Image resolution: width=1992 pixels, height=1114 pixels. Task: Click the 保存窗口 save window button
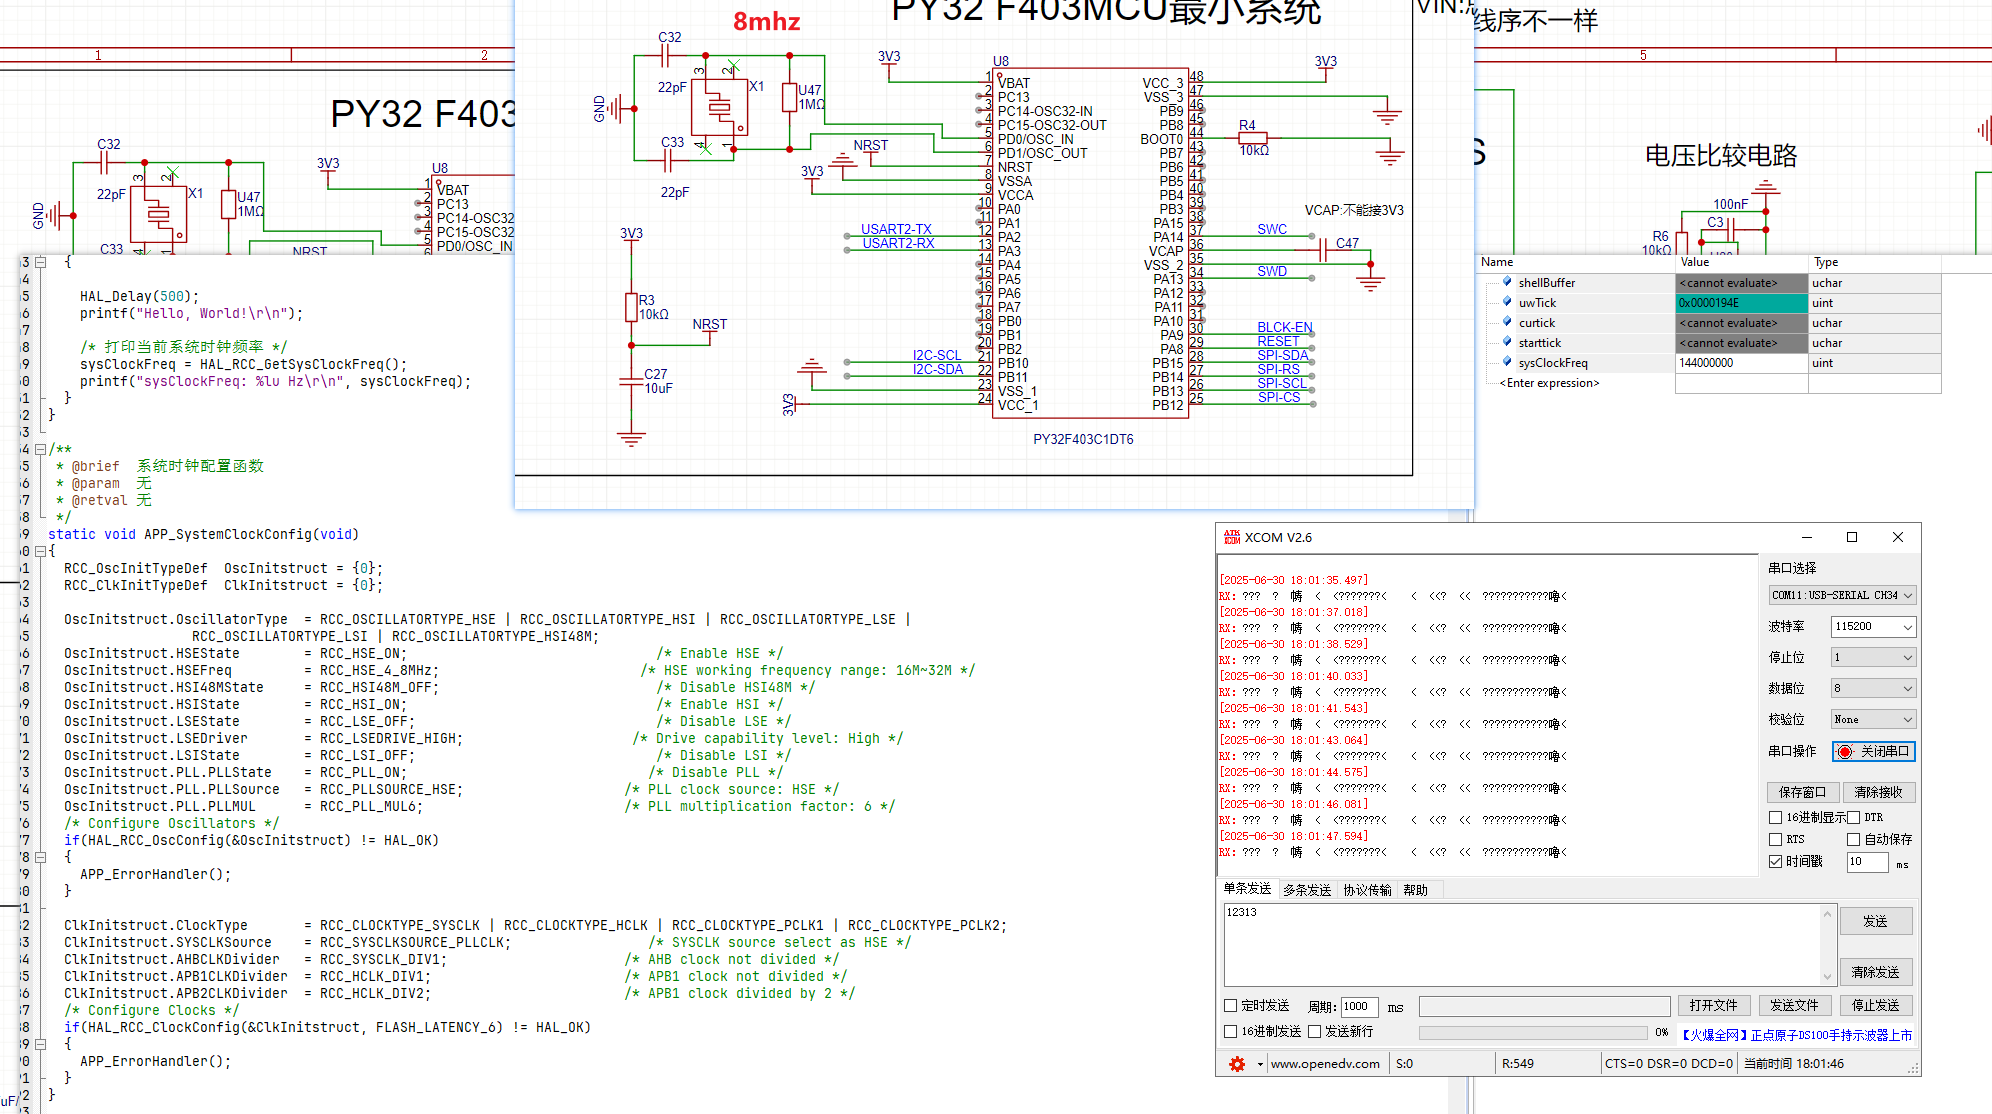pos(1803,793)
